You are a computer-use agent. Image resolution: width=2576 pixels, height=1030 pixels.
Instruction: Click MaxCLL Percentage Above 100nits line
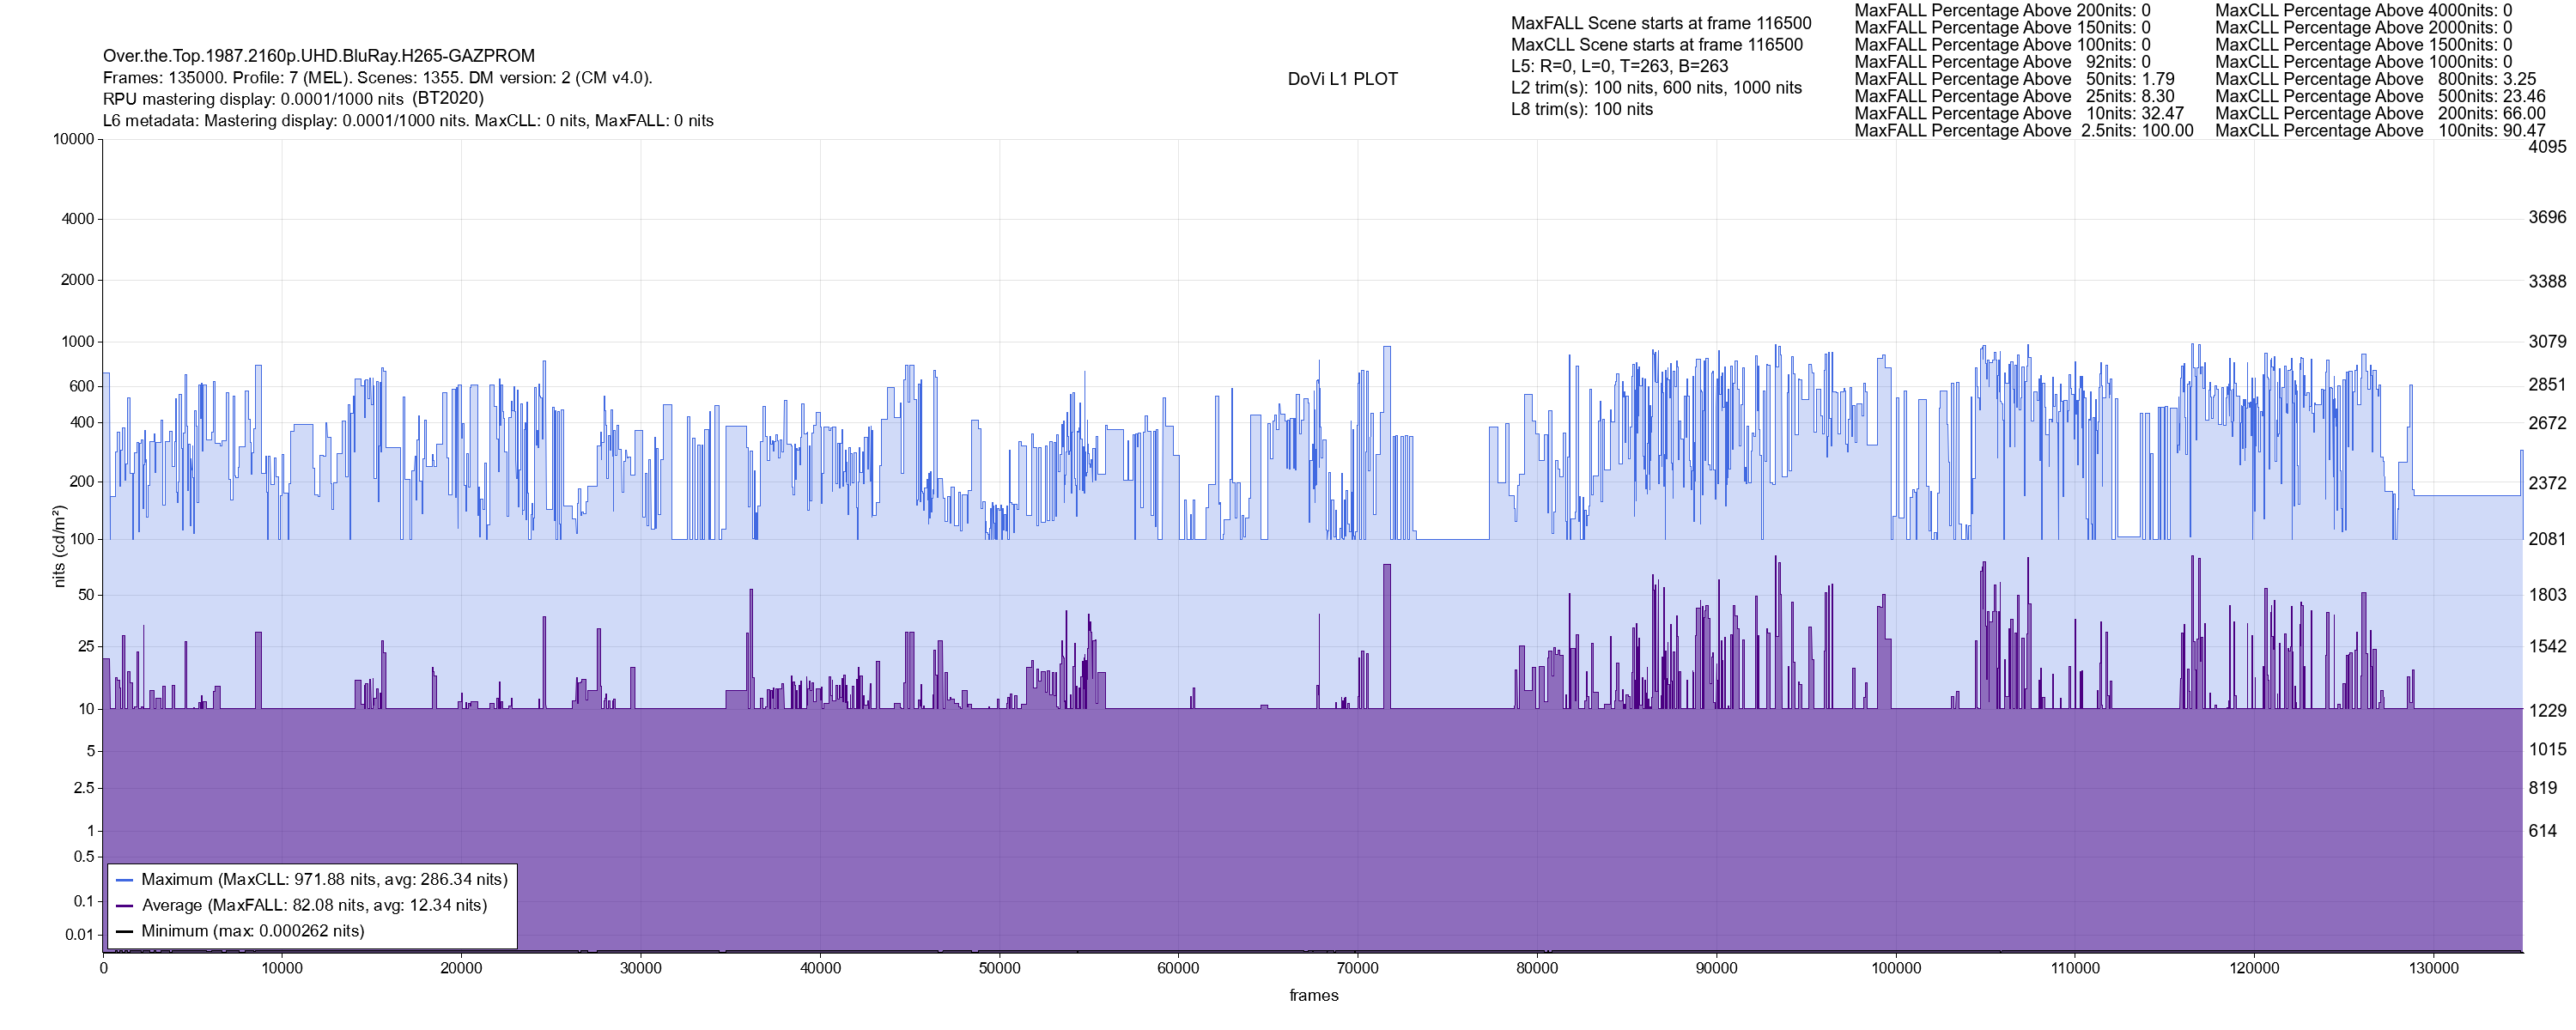pyautogui.click(x=2379, y=131)
